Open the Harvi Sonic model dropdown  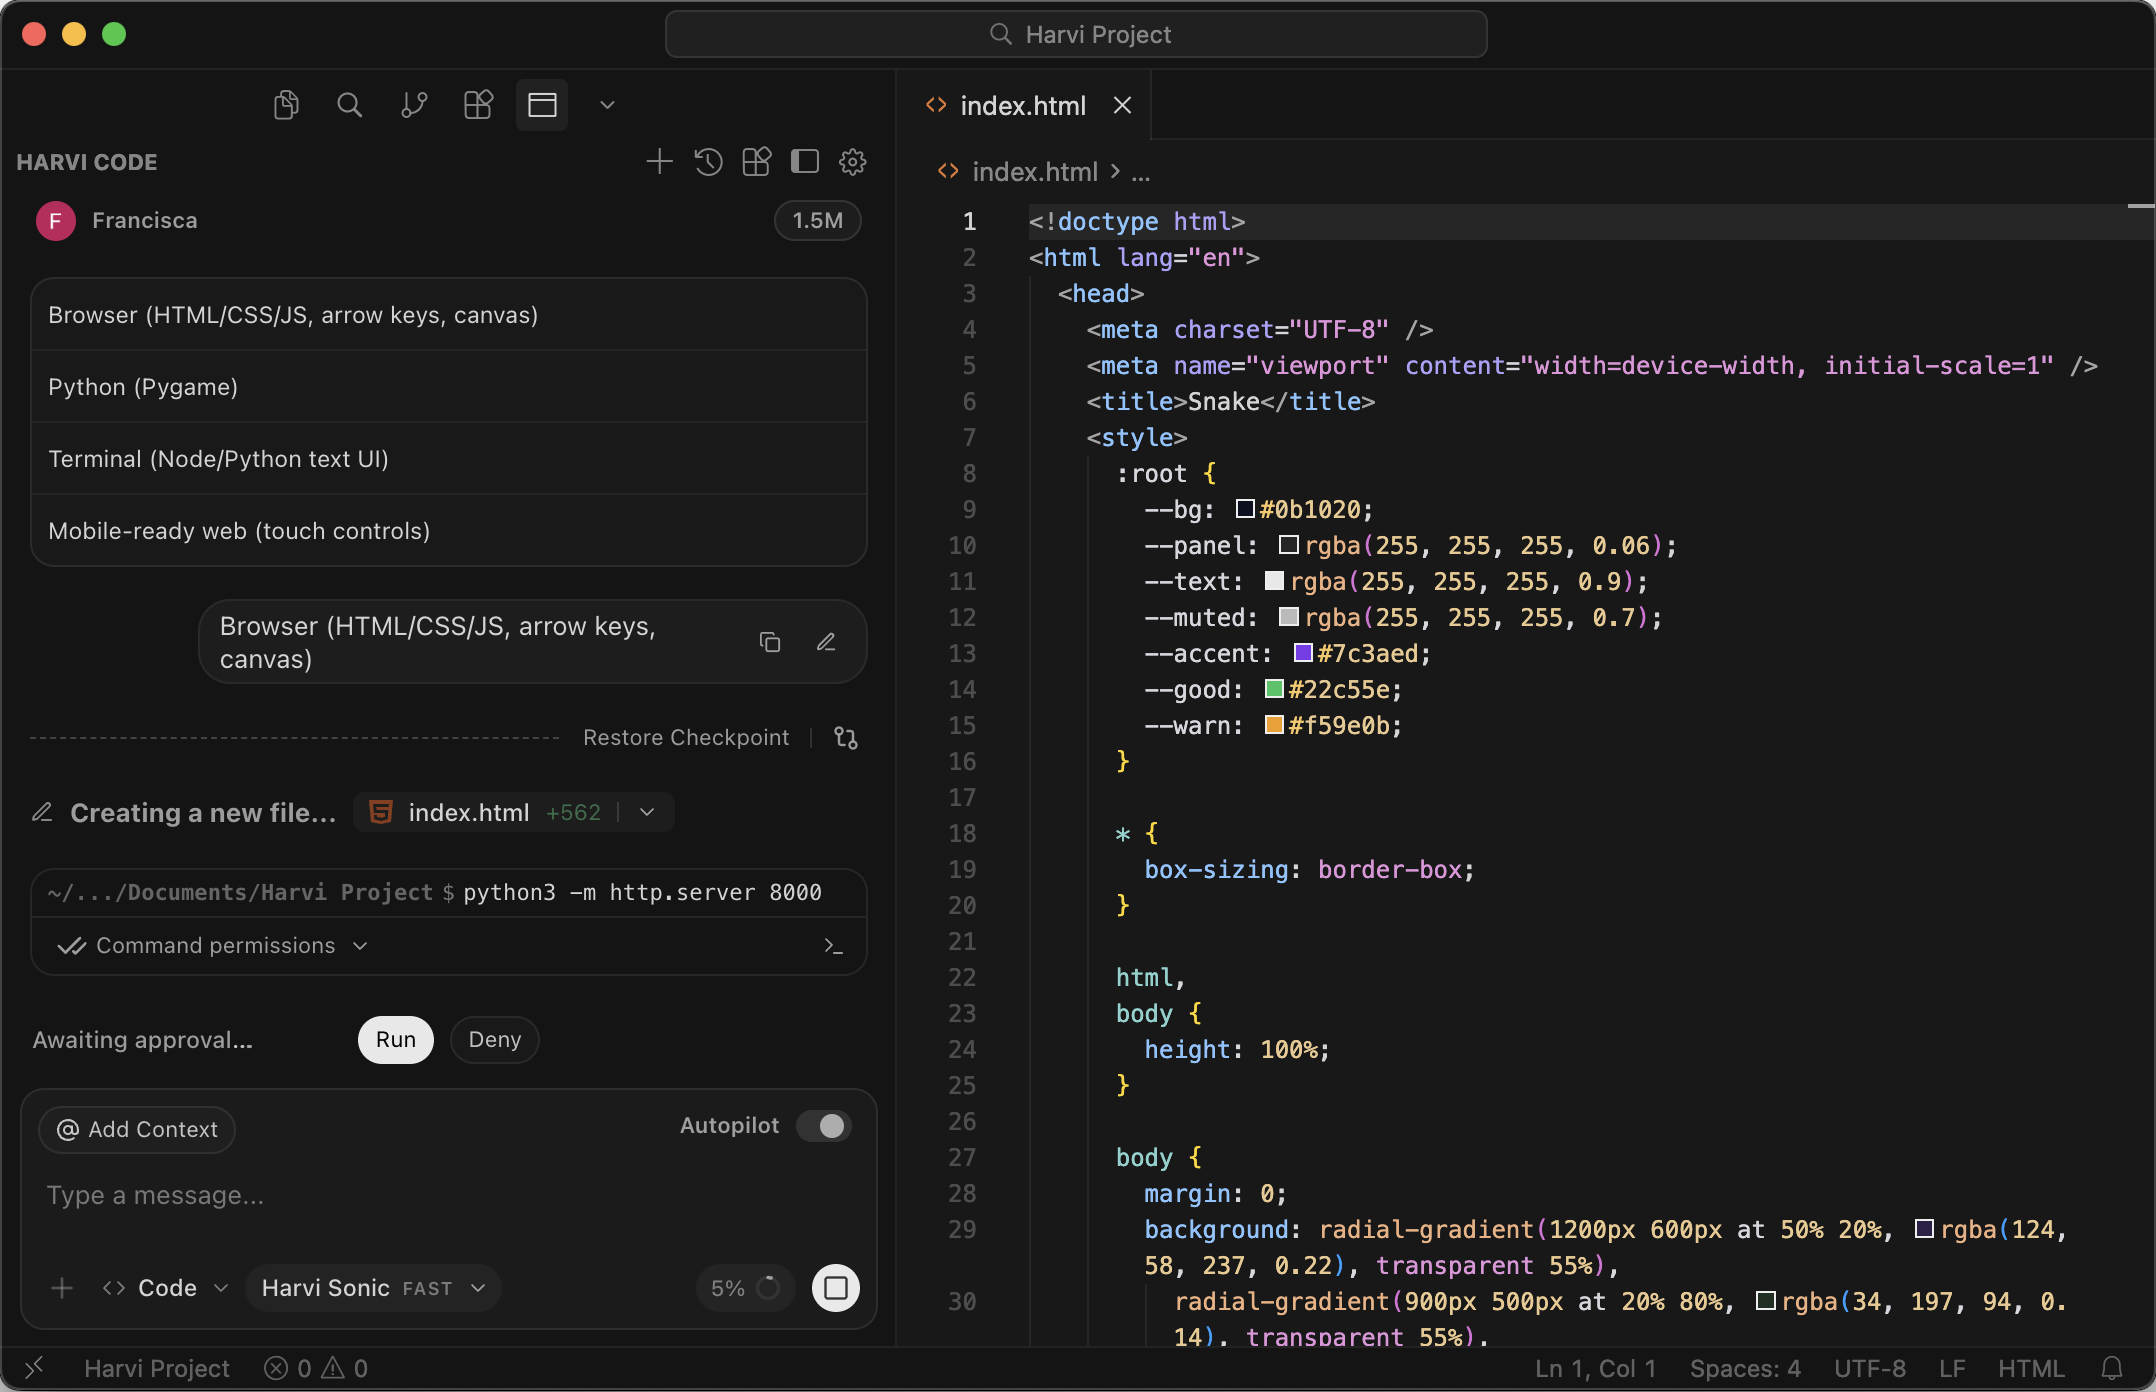(x=373, y=1288)
